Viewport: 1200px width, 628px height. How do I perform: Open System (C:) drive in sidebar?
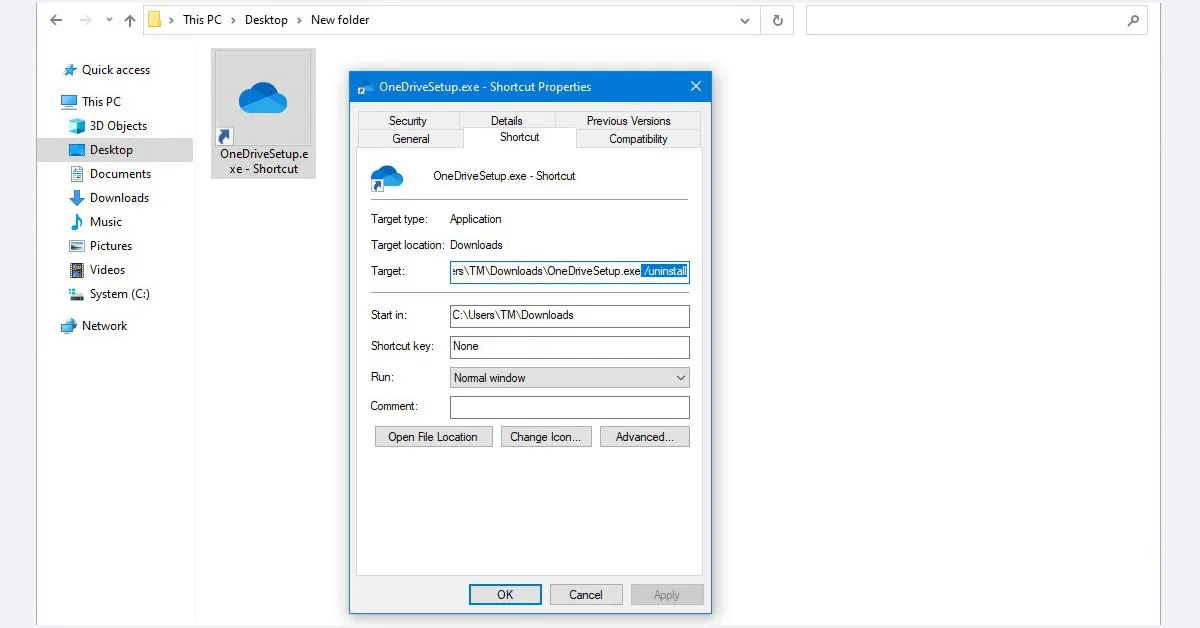tap(119, 294)
